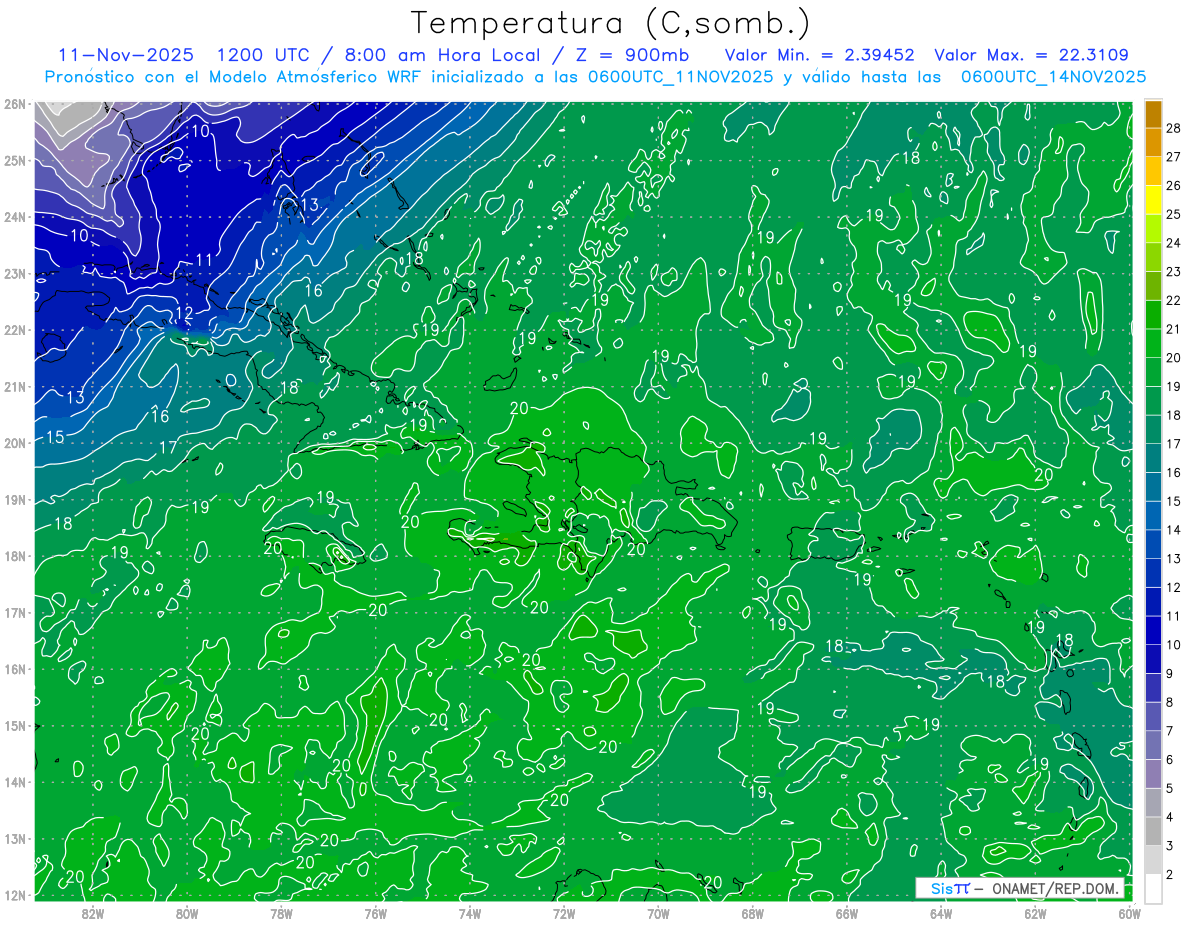Viewport: 1200px width, 927px height.
Task: Click the latitude axis label "17N"
Action: point(14,612)
